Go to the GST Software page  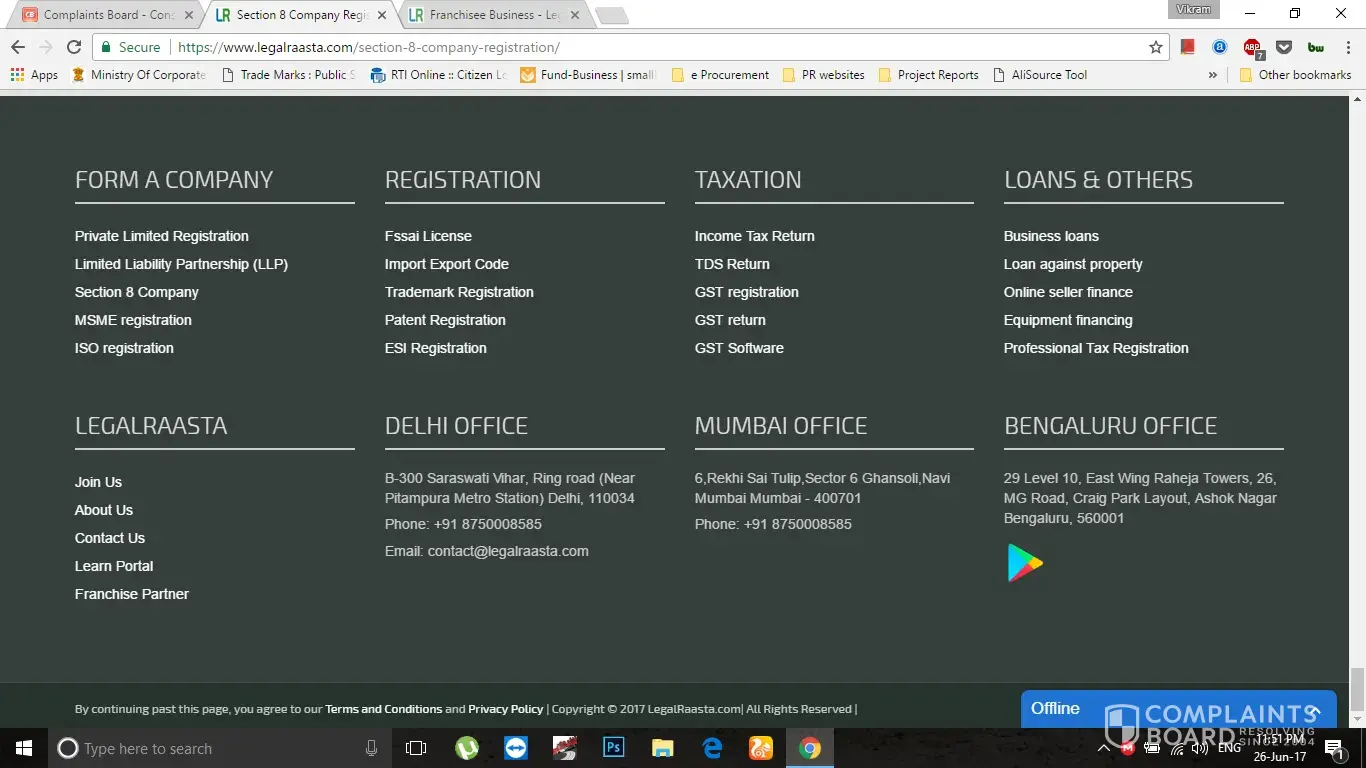click(x=739, y=348)
